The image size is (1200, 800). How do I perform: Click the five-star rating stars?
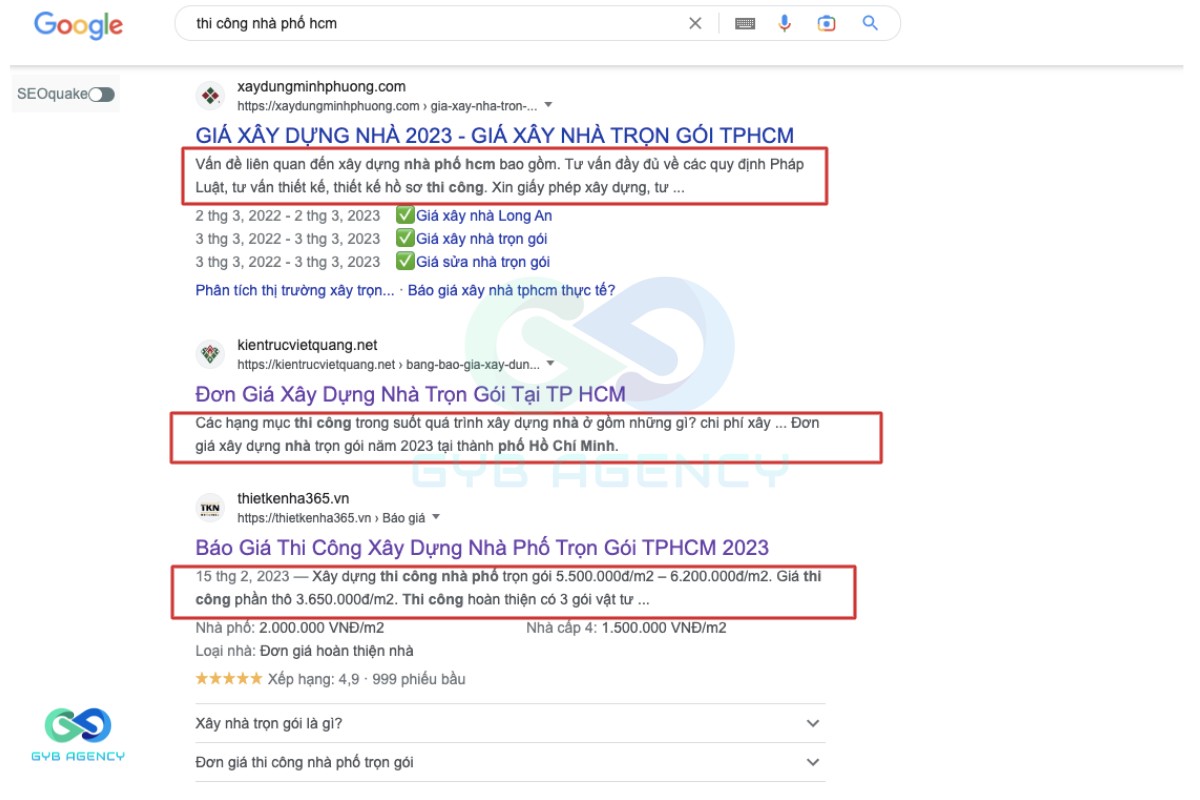[x=228, y=679]
